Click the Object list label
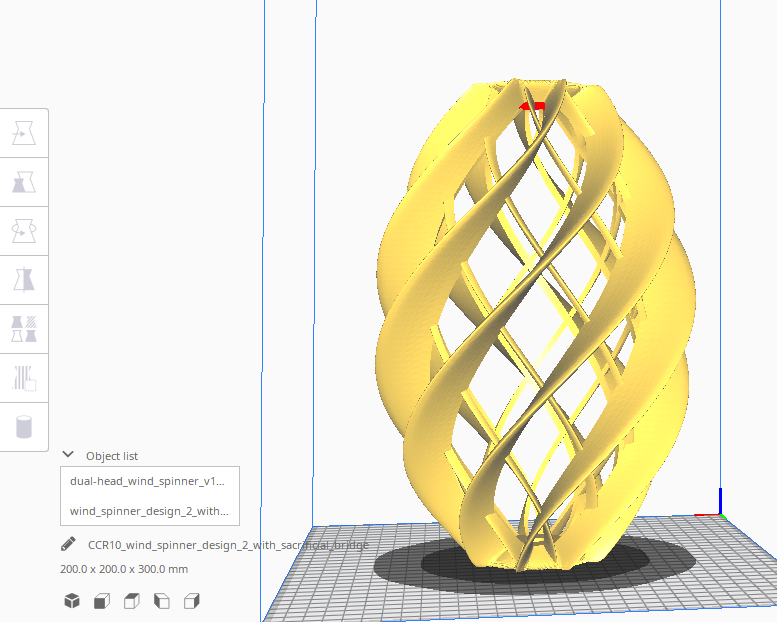 112,456
